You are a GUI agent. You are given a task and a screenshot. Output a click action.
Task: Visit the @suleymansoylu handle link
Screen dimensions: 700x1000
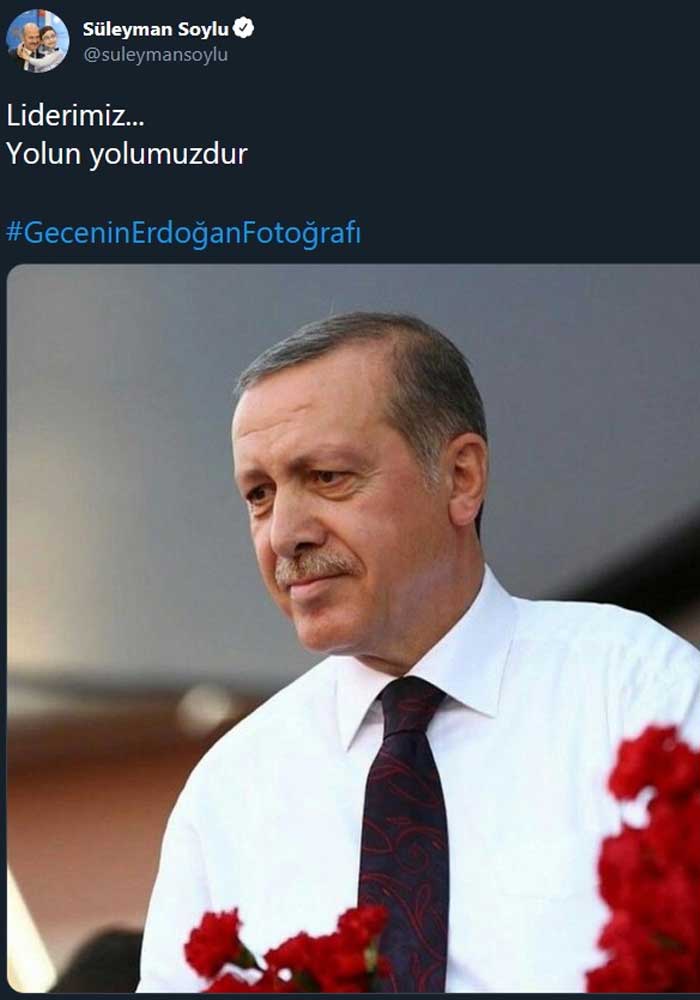156,55
